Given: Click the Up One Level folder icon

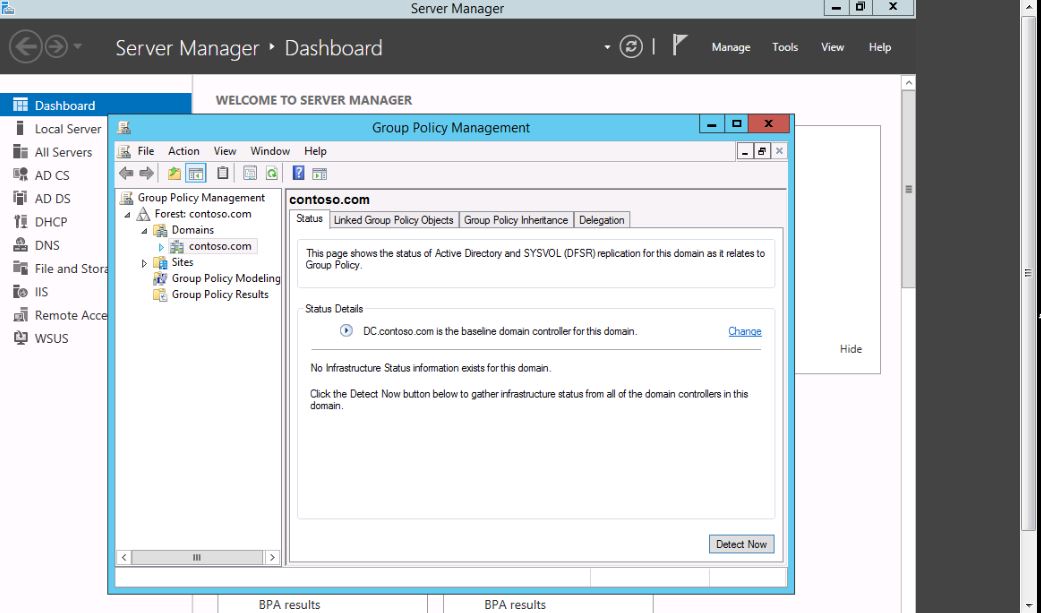Looking at the screenshot, I should pos(175,174).
